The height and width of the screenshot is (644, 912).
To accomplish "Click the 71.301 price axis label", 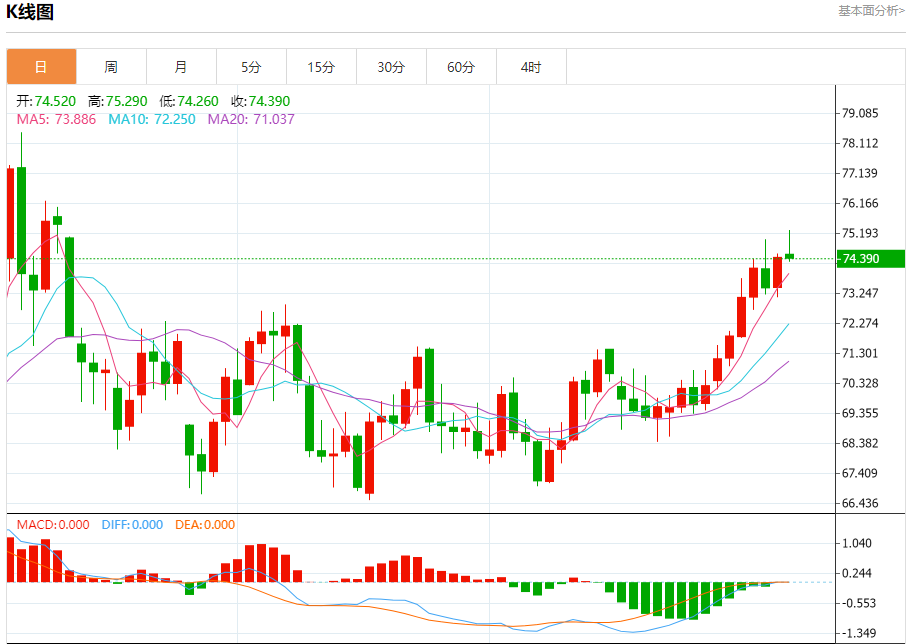I will tap(860, 353).
